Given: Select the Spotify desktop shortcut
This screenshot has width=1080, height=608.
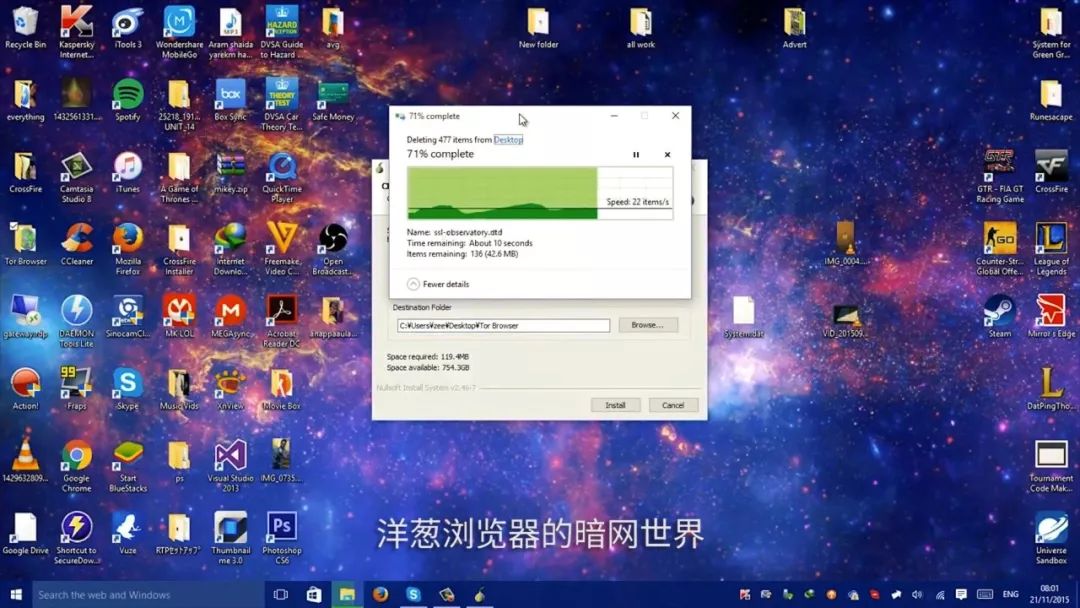Looking at the screenshot, I should tap(128, 100).
